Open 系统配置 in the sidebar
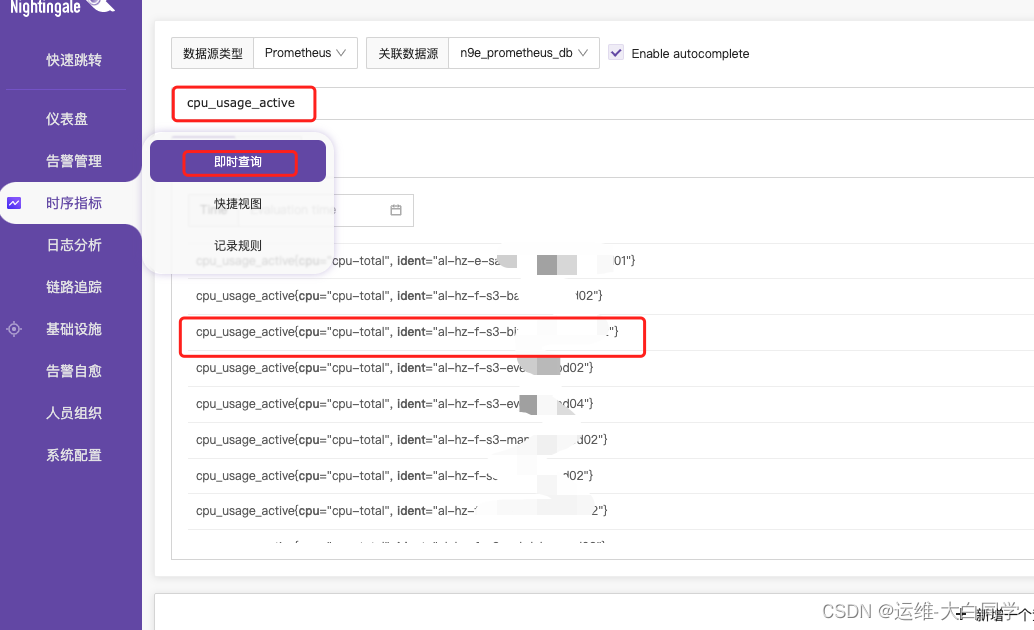The height and width of the screenshot is (630, 1034). coord(74,455)
